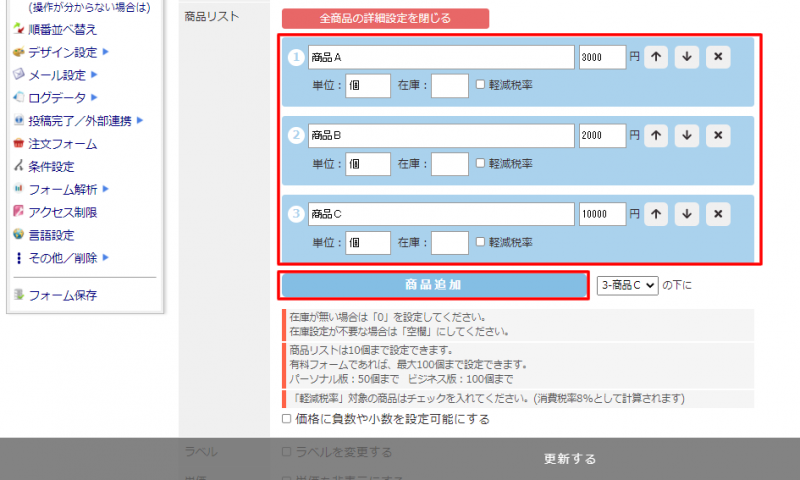The width and height of the screenshot is (800, 480).
Task: Move 商品B down with arrow button
Action: [x=686, y=135]
